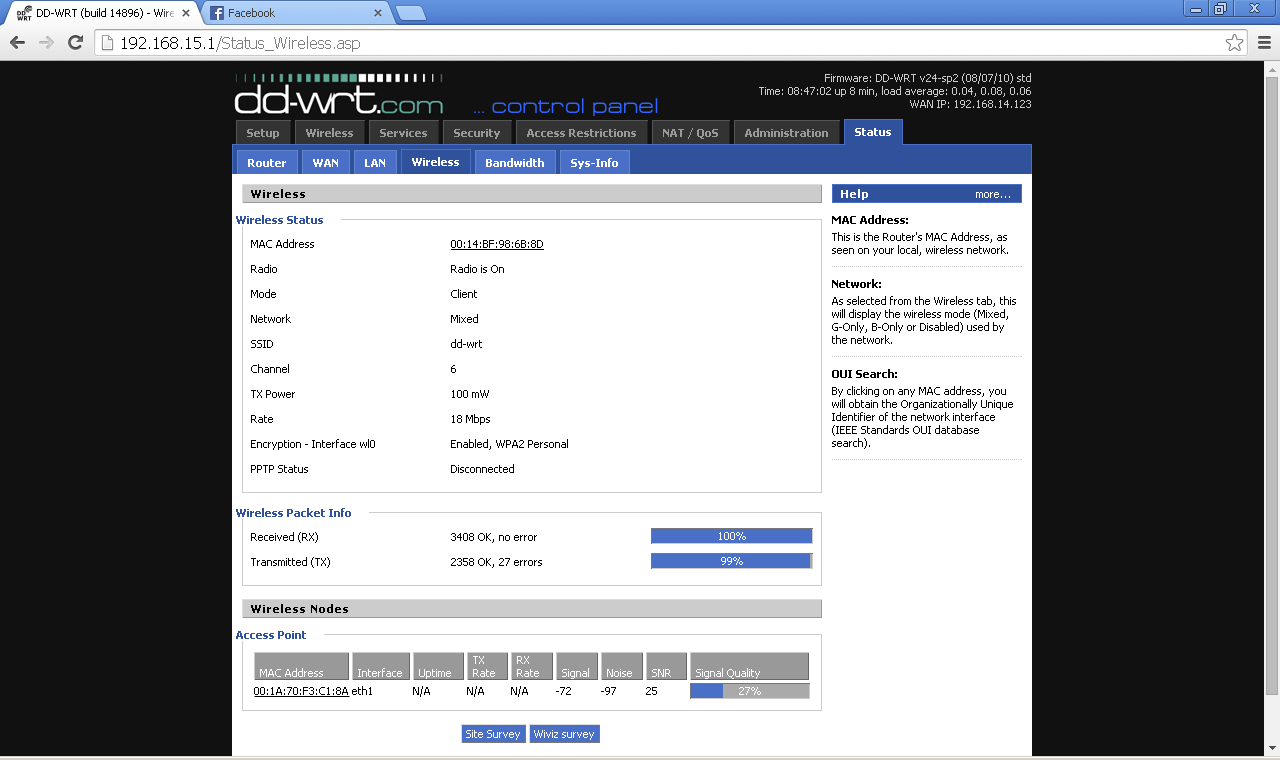Click the dd-wrt.com logo

(x=339, y=96)
